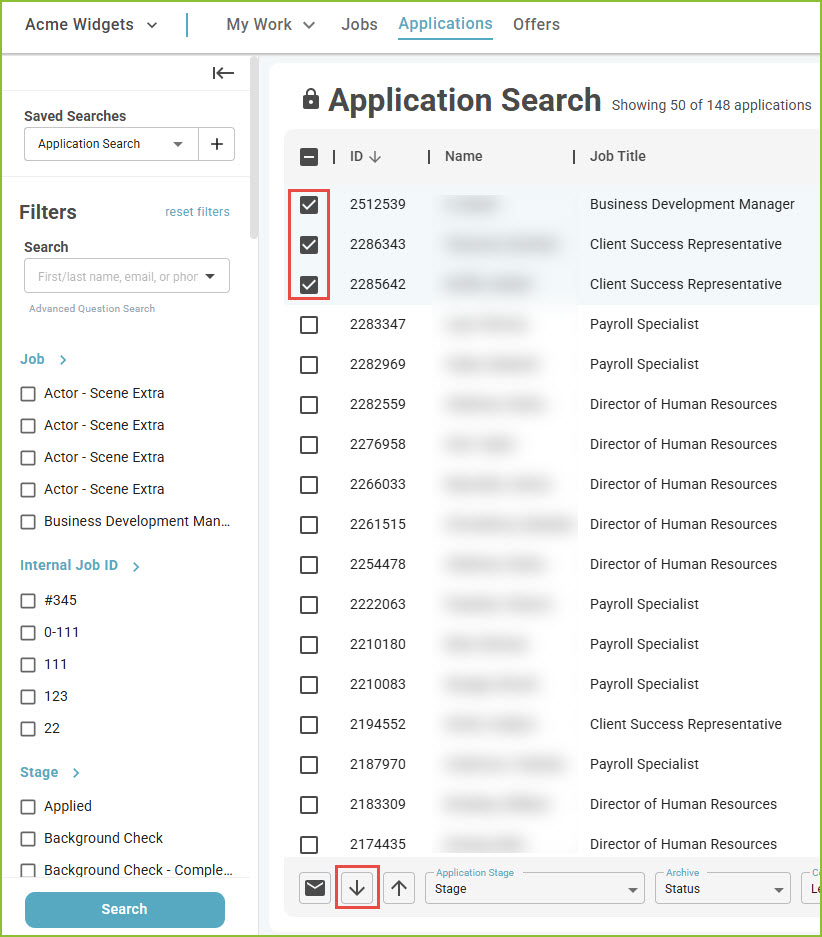Click the Name column header
Screen dimensions: 822x937
coord(464,156)
